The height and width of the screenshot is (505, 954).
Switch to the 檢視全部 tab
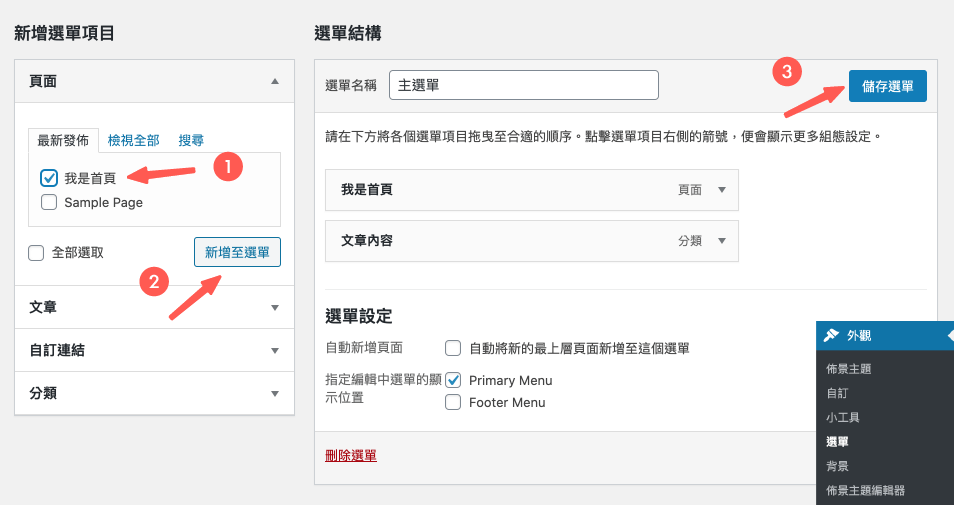point(133,141)
